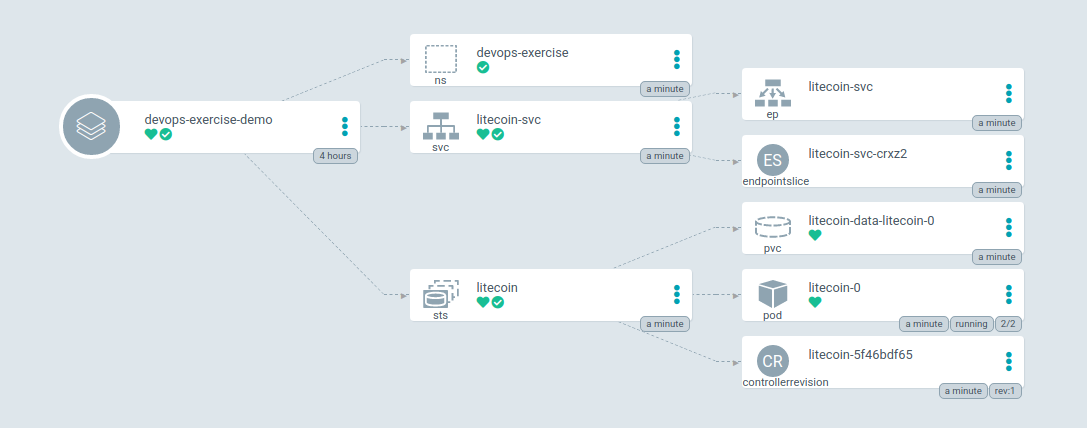Select the litecoin-0 pod title

coord(835,287)
